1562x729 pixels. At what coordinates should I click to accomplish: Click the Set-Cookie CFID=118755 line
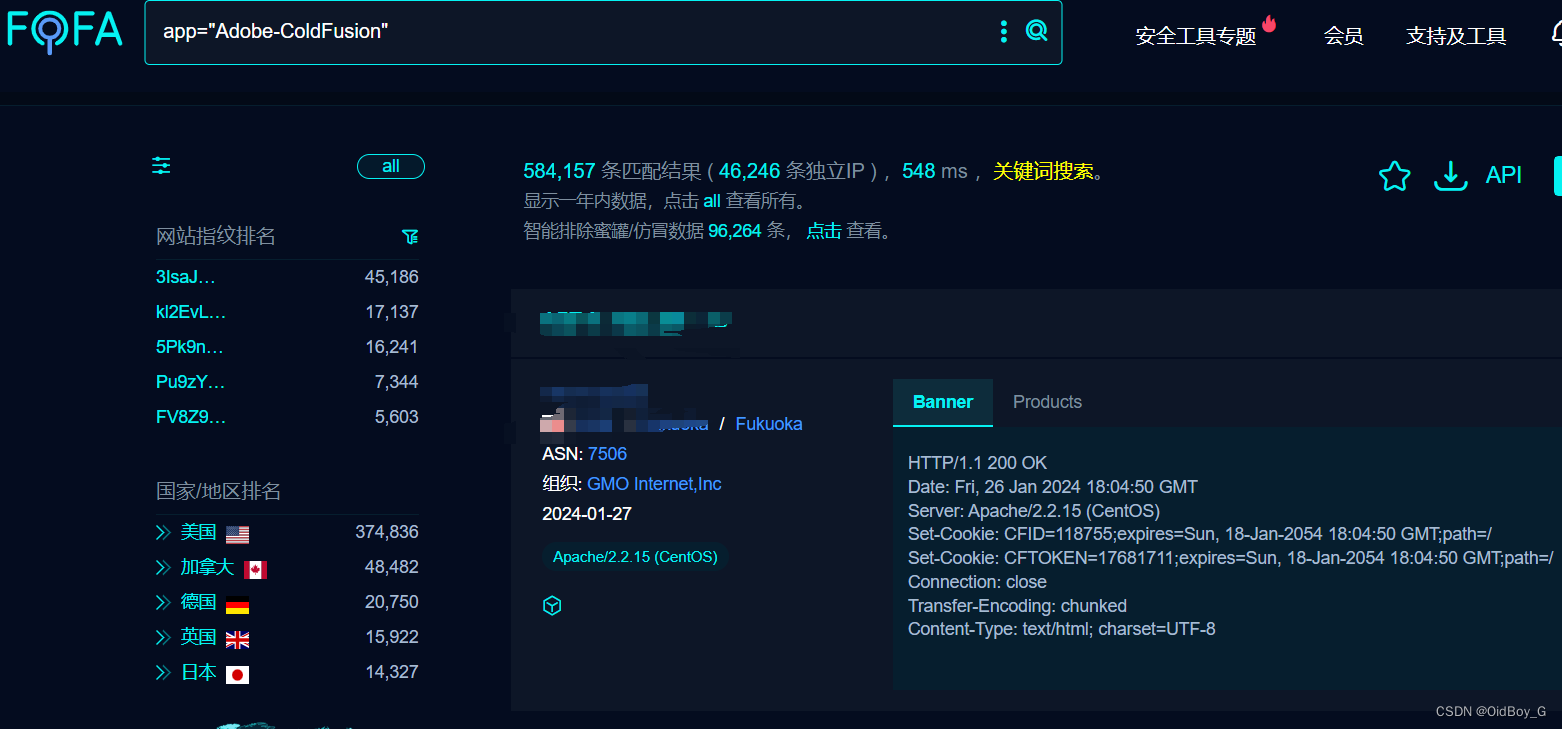[x=1200, y=534]
